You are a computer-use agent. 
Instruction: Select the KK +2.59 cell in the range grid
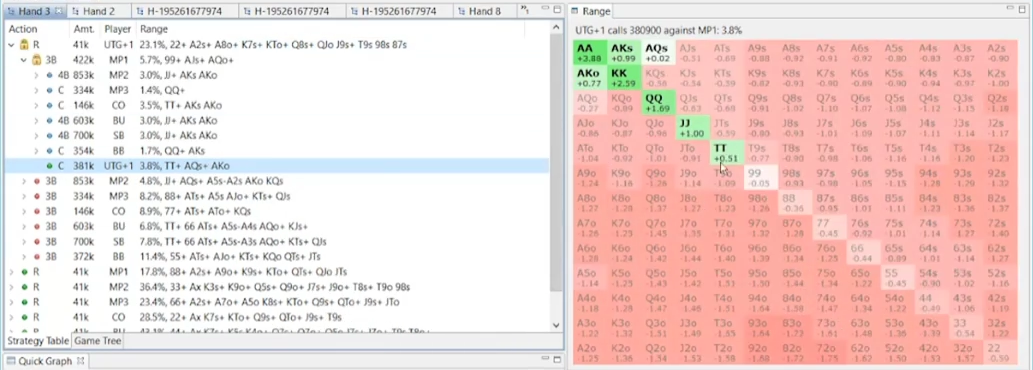(625, 78)
